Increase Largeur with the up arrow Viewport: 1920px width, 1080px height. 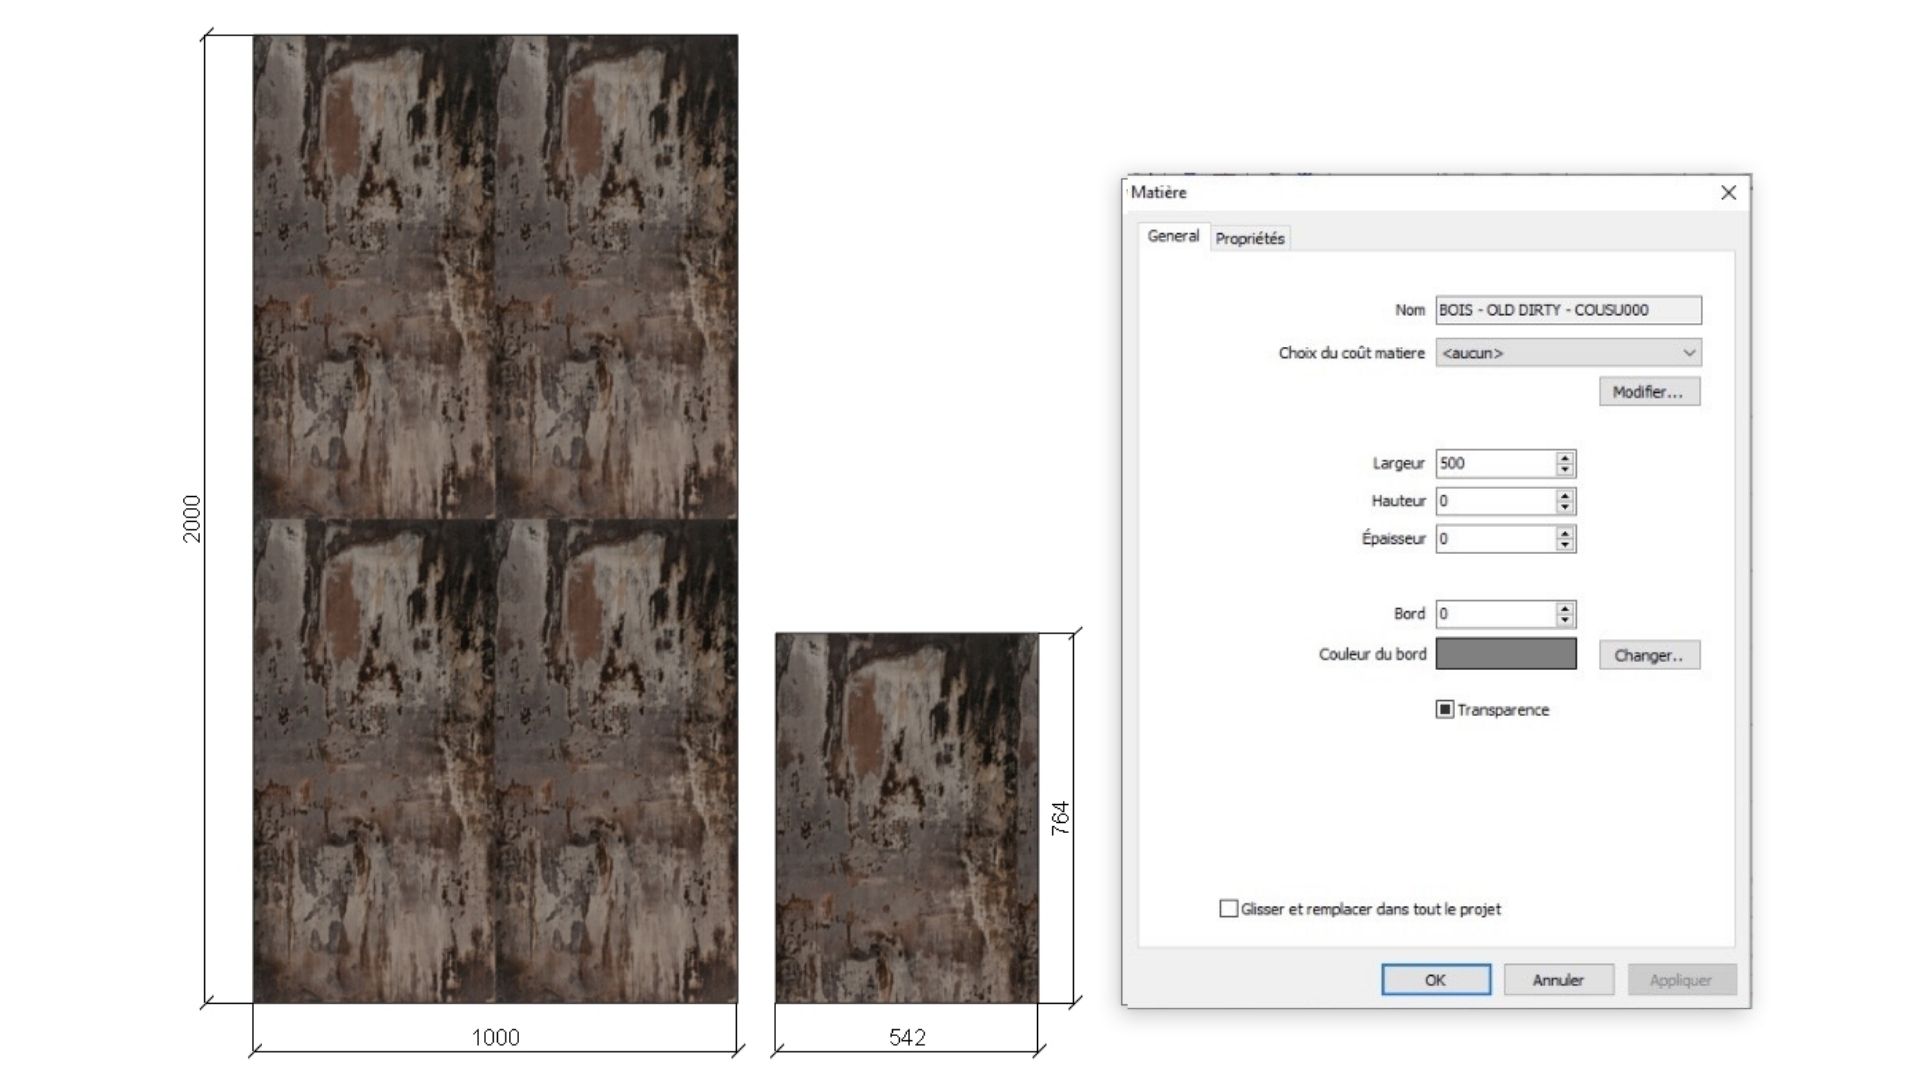tap(1565, 458)
